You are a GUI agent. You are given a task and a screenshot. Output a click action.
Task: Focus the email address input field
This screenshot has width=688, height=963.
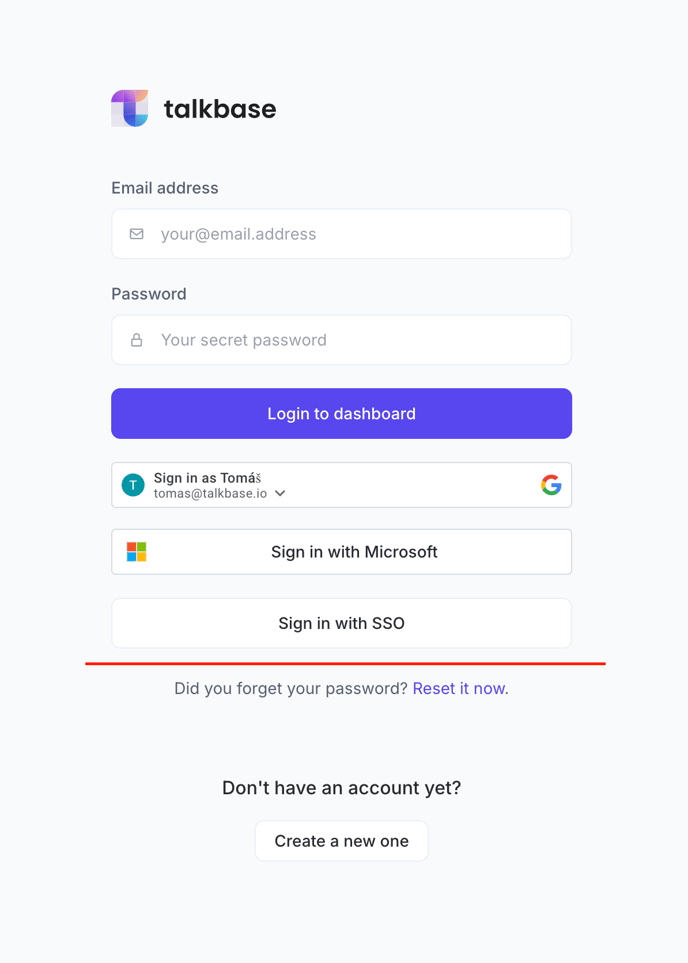[342, 234]
